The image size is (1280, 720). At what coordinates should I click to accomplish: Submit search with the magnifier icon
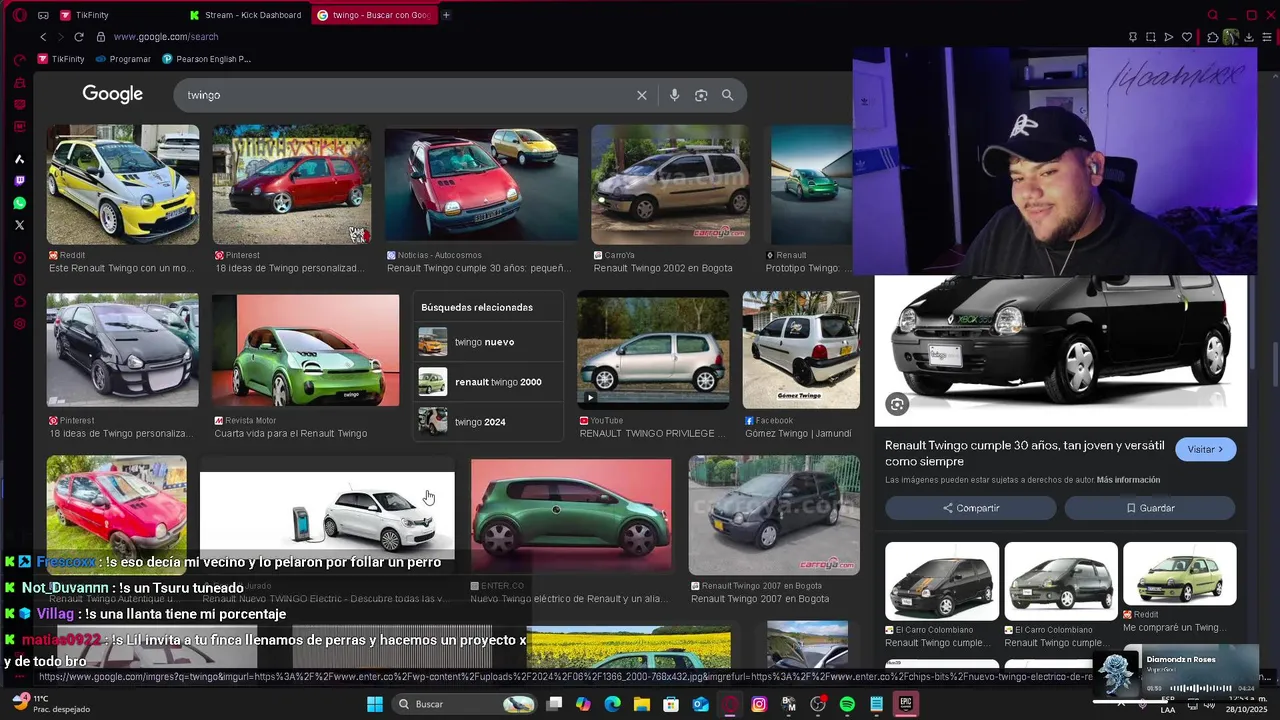pos(728,95)
